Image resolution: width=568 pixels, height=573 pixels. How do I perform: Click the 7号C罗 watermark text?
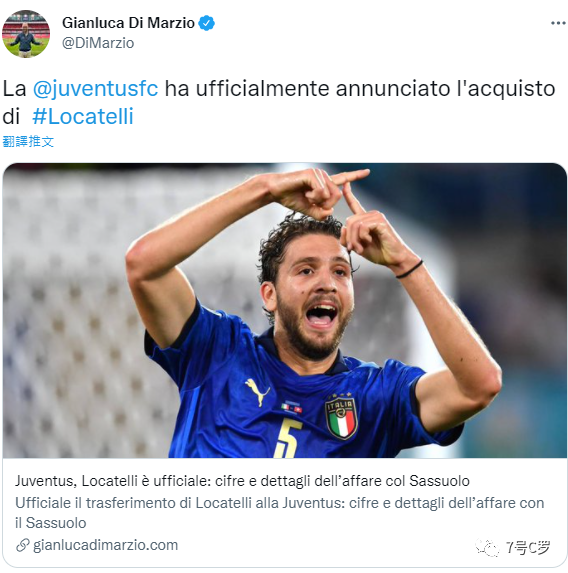pyautogui.click(x=528, y=547)
